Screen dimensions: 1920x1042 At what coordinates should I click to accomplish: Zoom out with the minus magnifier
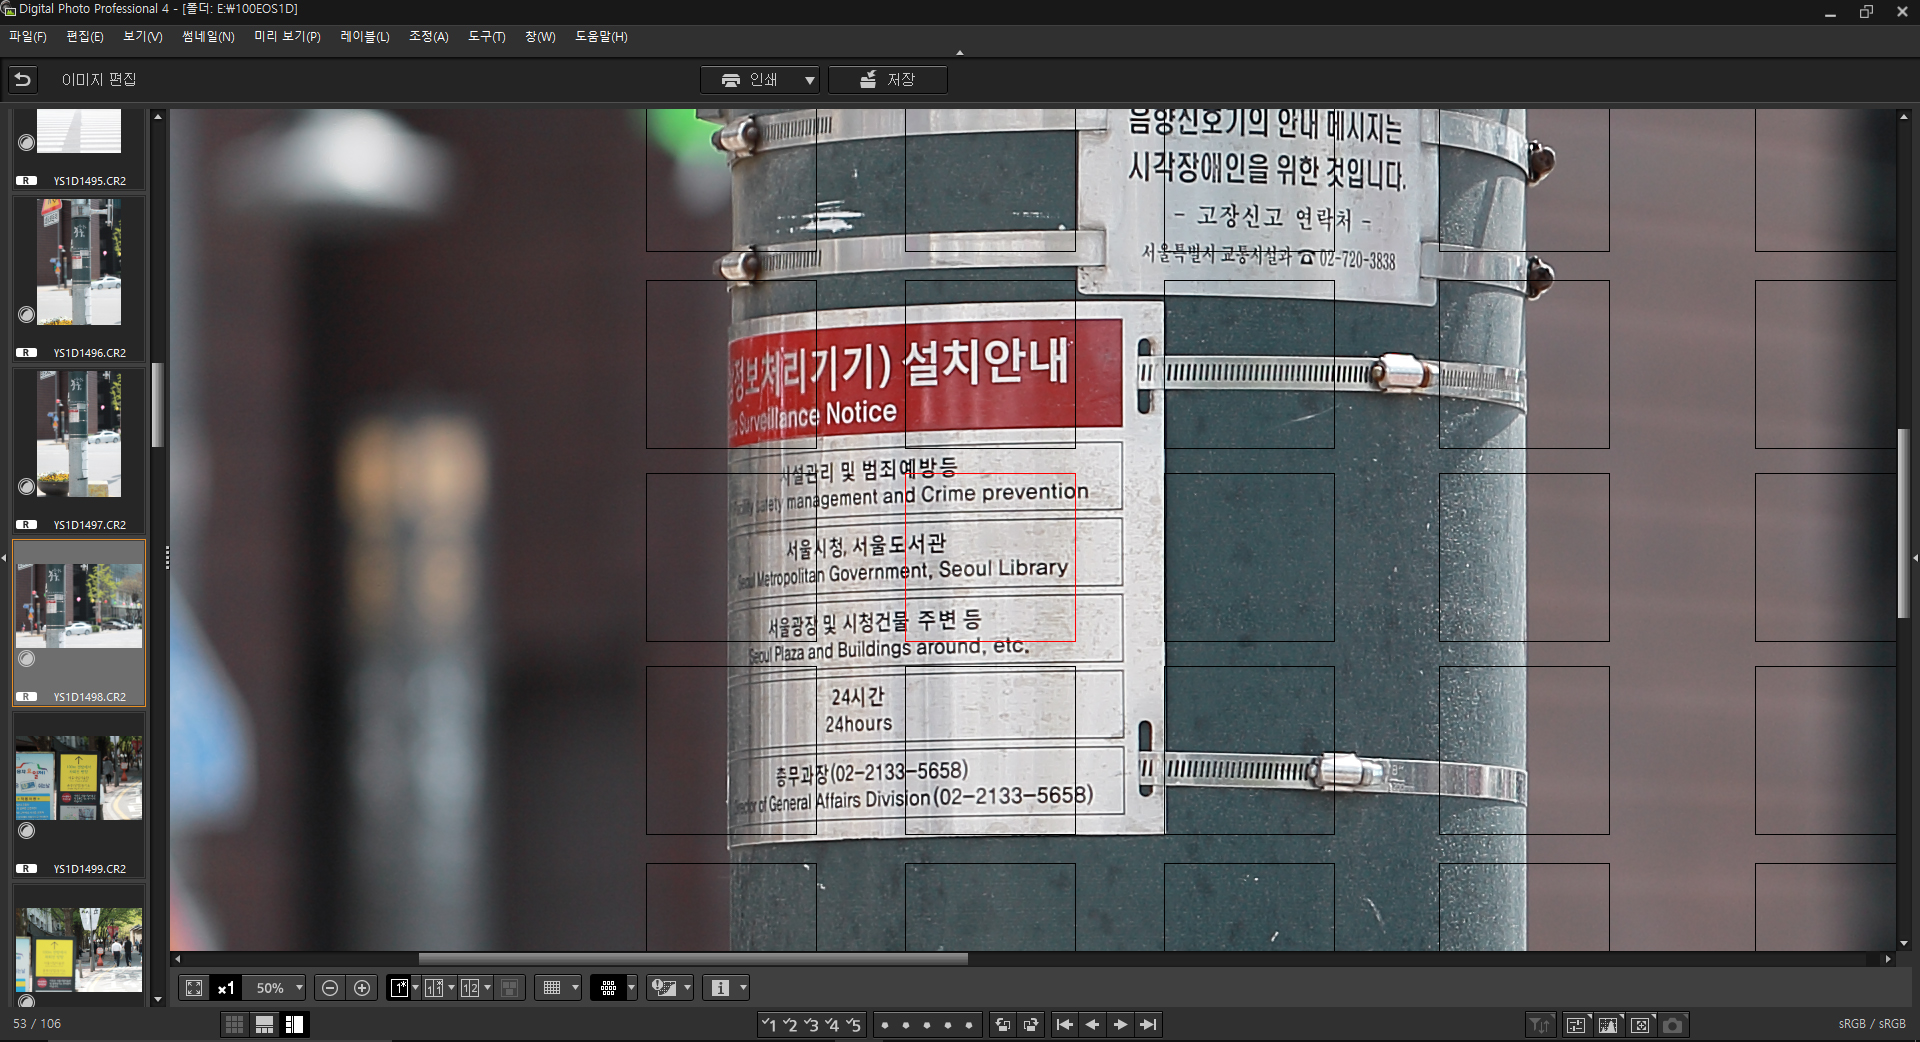click(x=330, y=988)
